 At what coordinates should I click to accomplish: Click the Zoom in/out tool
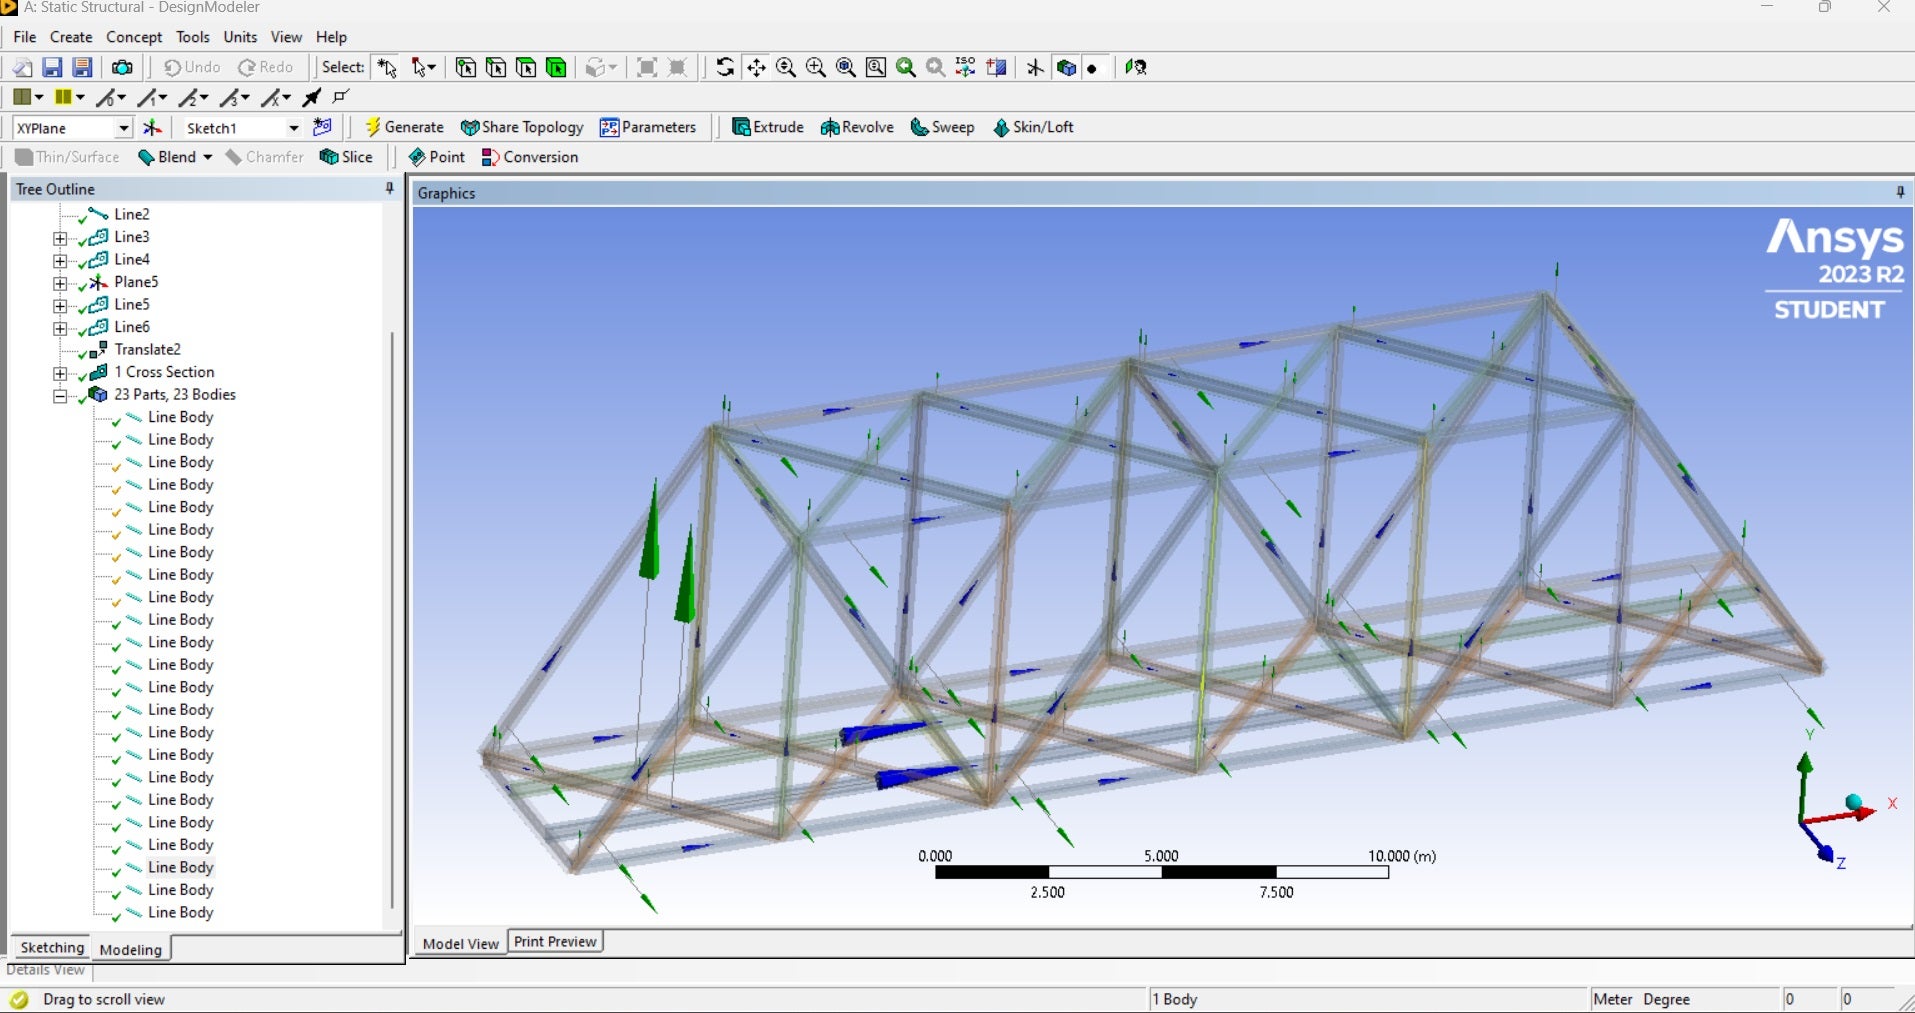[786, 67]
